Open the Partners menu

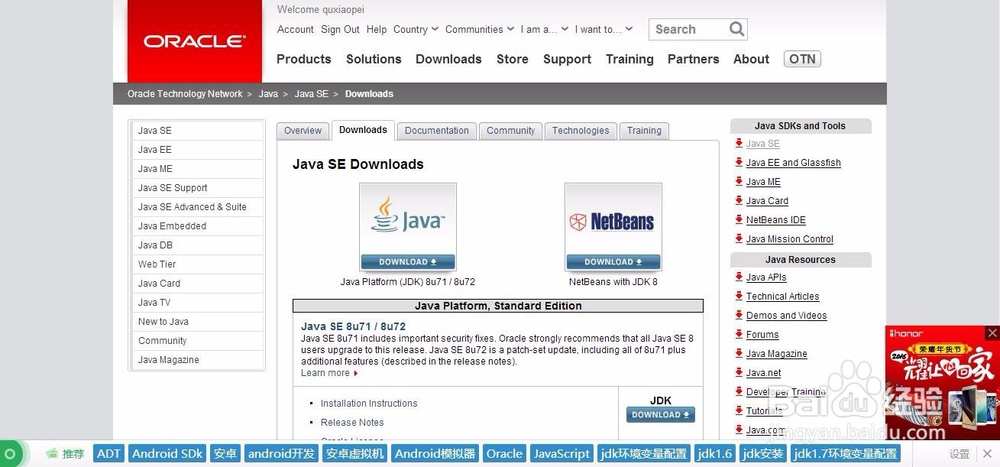(693, 59)
